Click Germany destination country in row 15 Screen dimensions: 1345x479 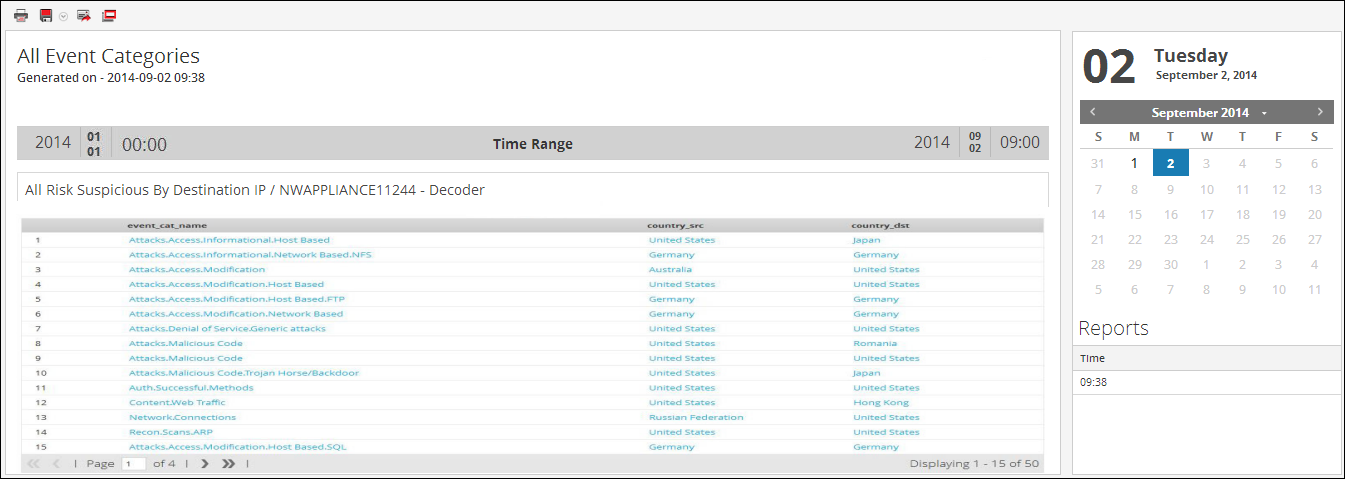point(876,447)
